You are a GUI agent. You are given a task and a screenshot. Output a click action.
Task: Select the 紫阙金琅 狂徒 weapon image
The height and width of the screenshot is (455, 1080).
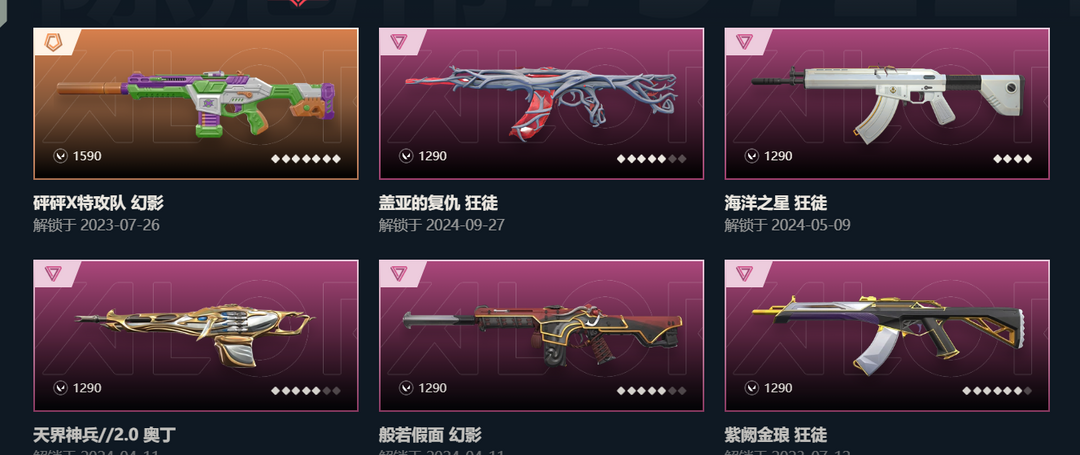click(x=887, y=335)
